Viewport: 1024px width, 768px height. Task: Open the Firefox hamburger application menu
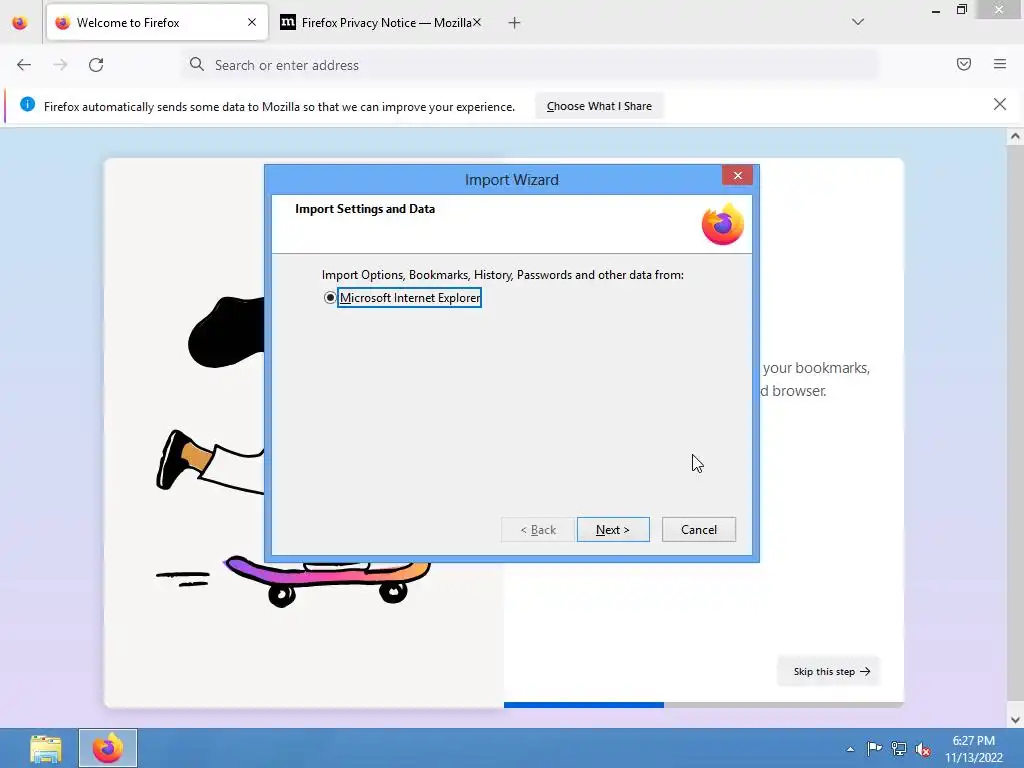point(1000,64)
